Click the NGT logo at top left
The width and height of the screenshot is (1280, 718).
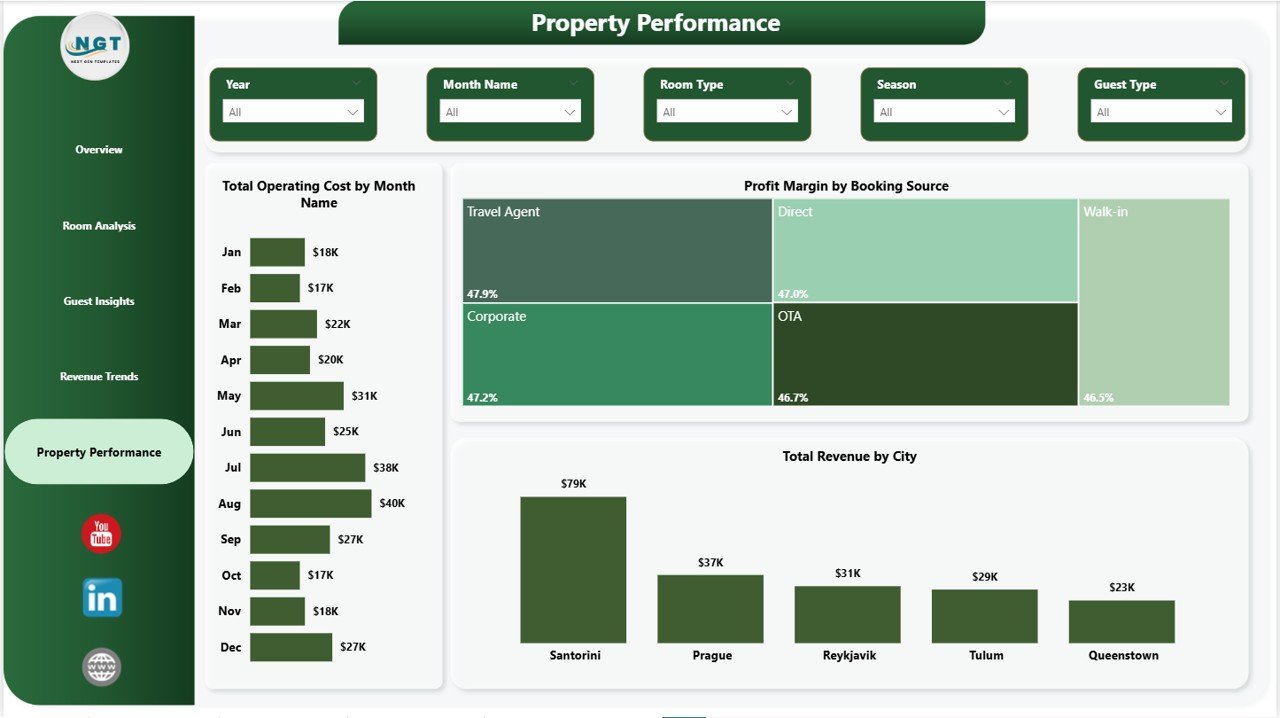95,46
